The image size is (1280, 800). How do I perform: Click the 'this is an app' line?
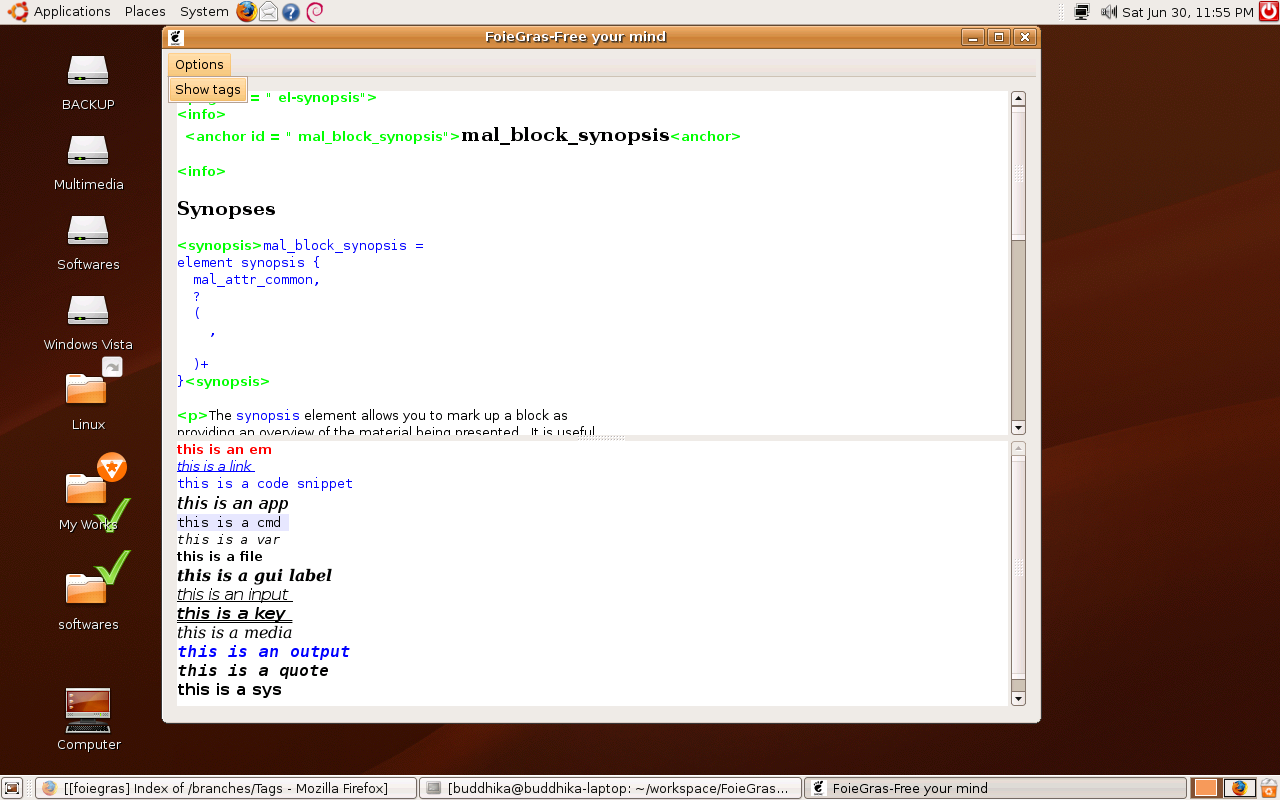[232, 503]
